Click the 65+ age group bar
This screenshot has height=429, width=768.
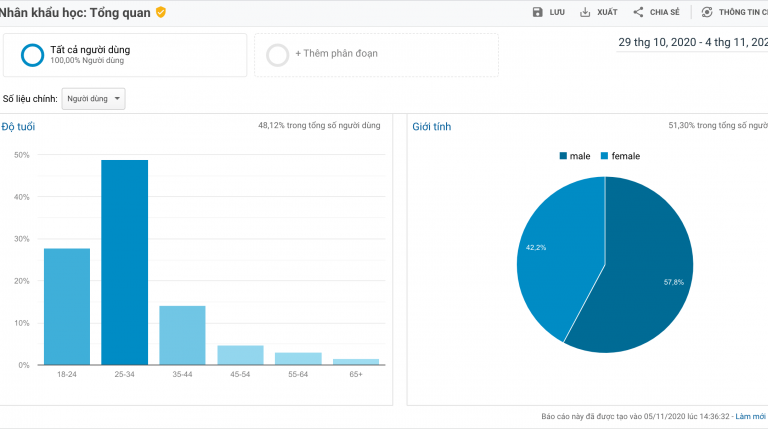356,362
